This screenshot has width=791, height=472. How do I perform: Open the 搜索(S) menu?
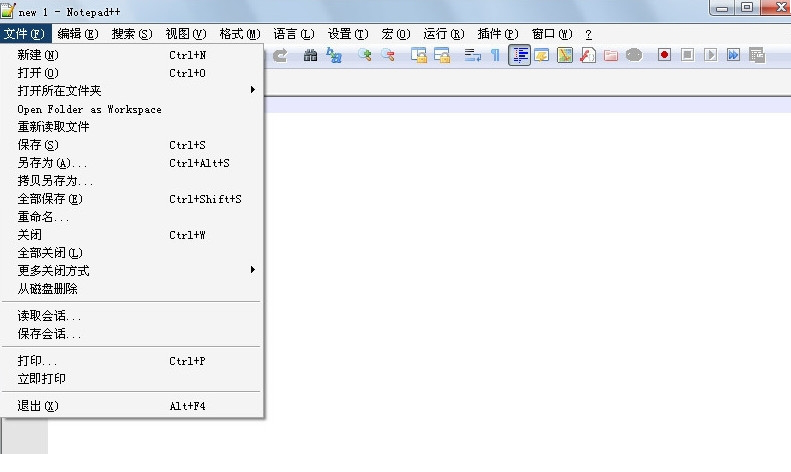(132, 34)
